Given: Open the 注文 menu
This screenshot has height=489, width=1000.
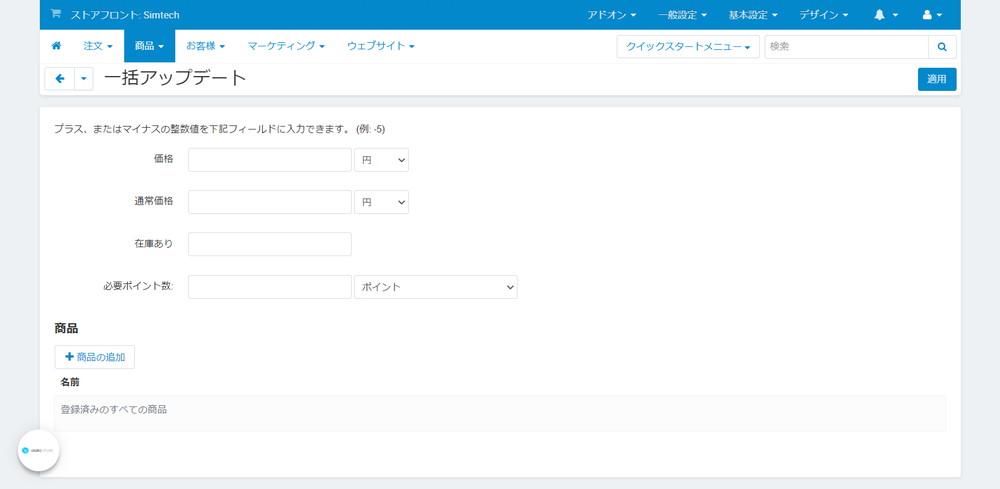Looking at the screenshot, I should coord(98,46).
